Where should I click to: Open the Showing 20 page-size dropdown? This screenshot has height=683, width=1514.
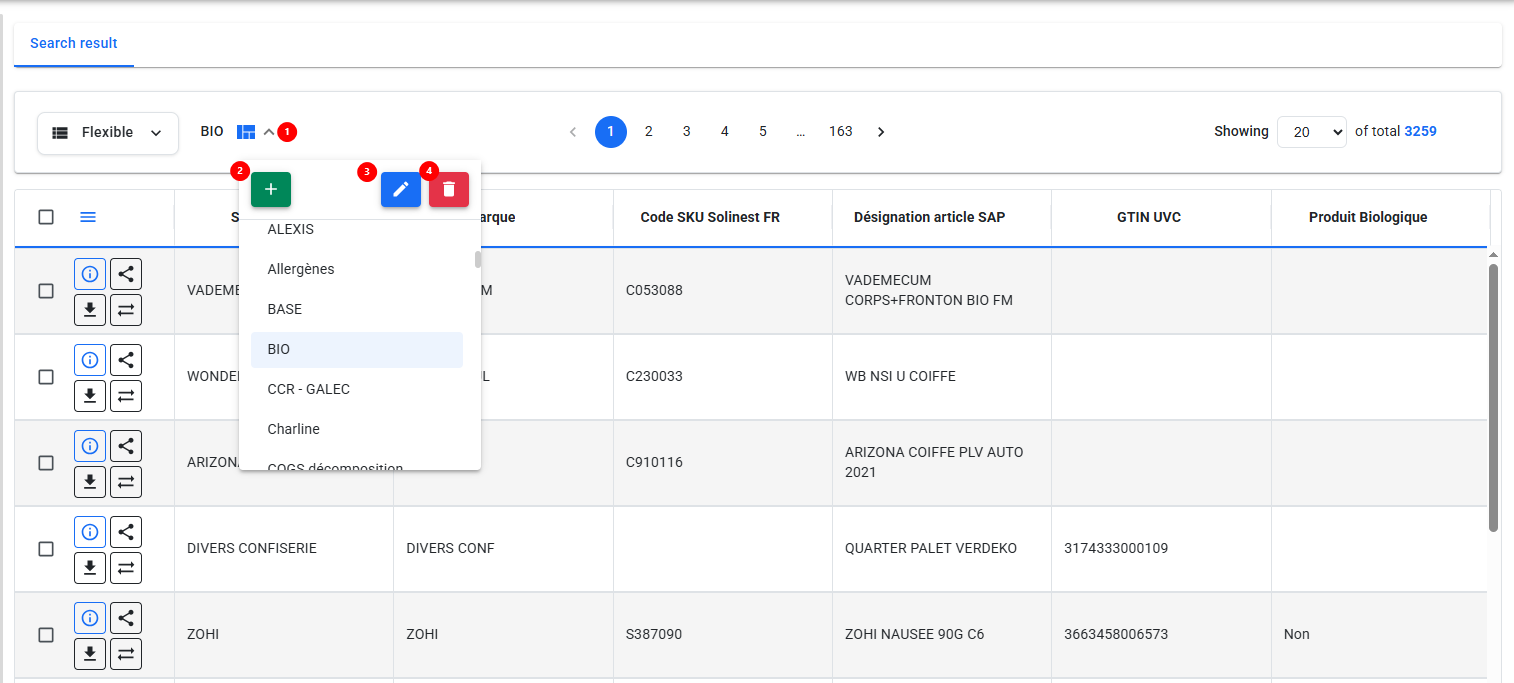click(1311, 132)
